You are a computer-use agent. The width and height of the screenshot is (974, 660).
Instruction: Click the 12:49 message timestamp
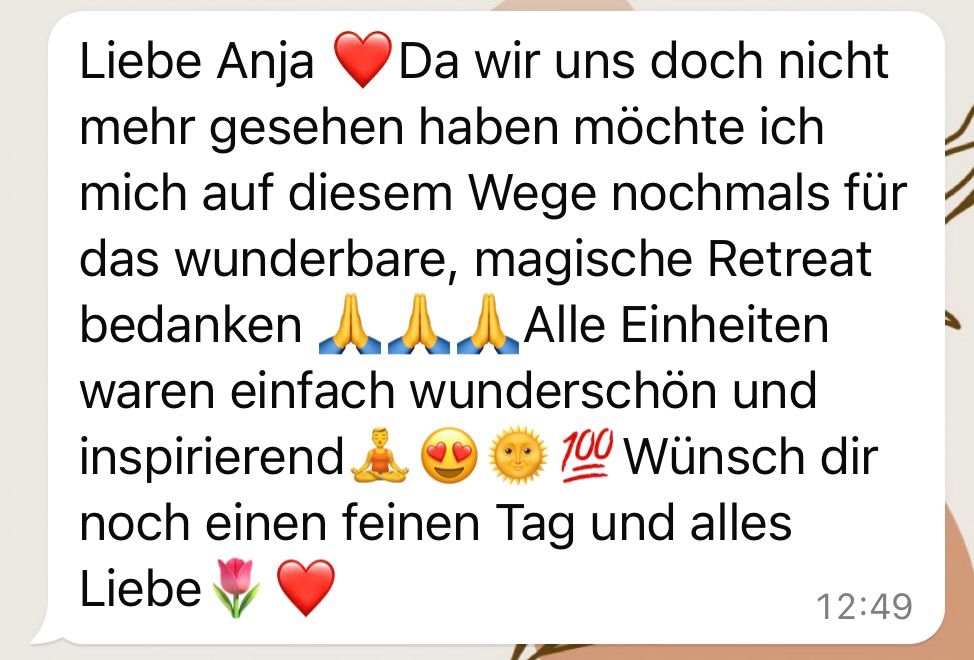(x=864, y=607)
